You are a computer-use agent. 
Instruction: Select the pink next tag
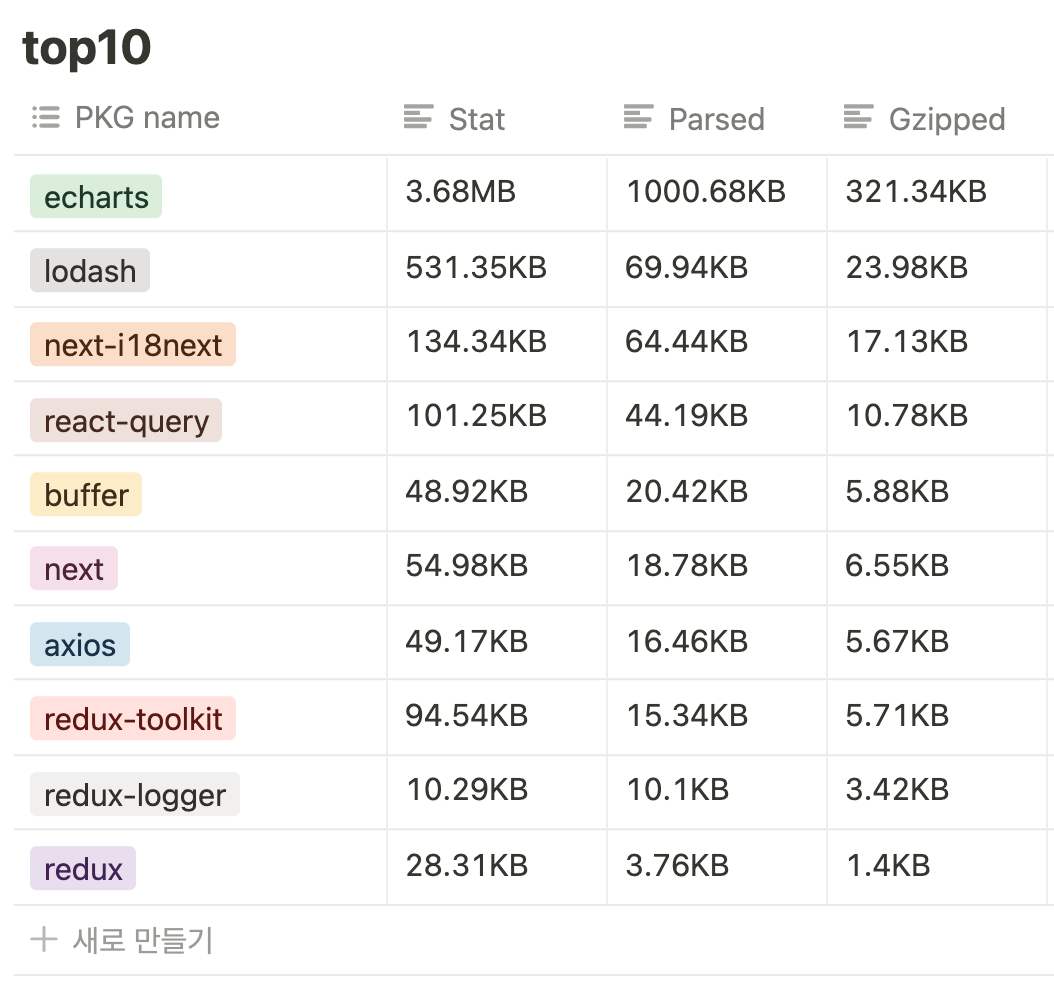74,569
